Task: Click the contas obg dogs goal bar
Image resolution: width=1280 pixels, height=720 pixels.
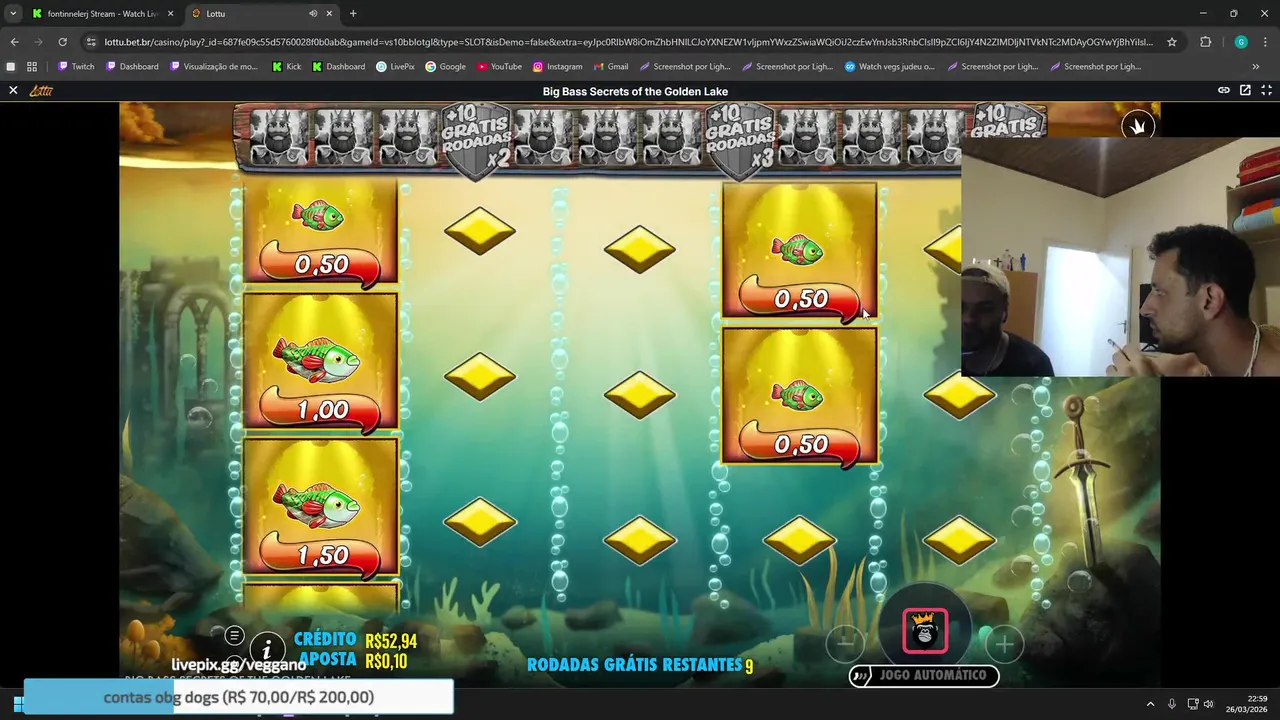Action: pos(238,697)
